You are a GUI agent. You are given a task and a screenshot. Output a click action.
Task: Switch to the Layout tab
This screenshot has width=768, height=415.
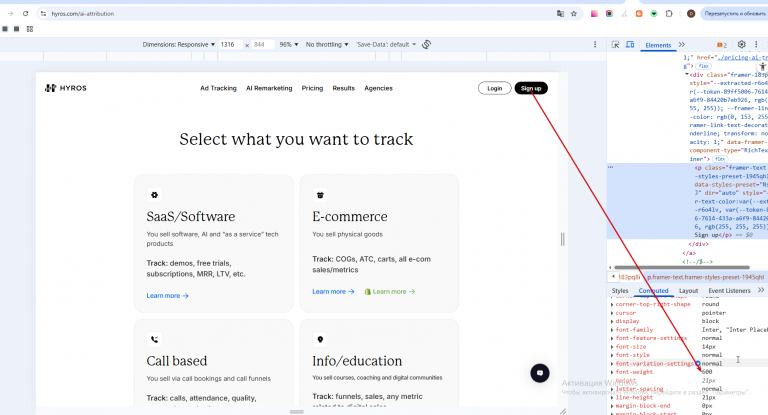(688, 291)
